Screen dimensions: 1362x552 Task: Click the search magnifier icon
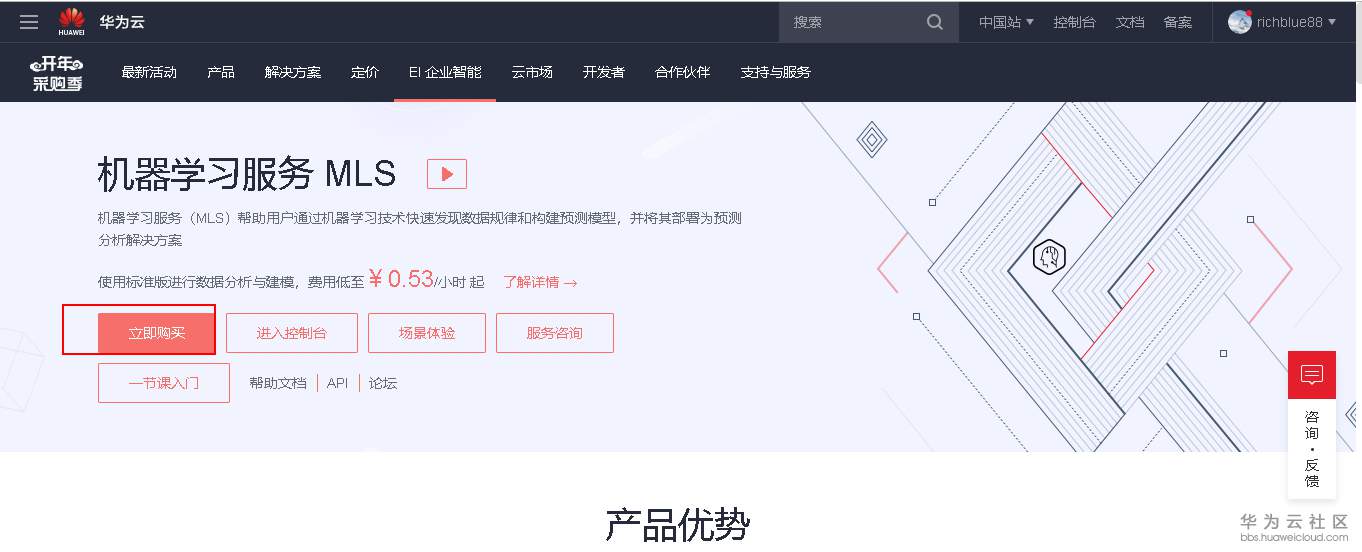click(x=935, y=22)
